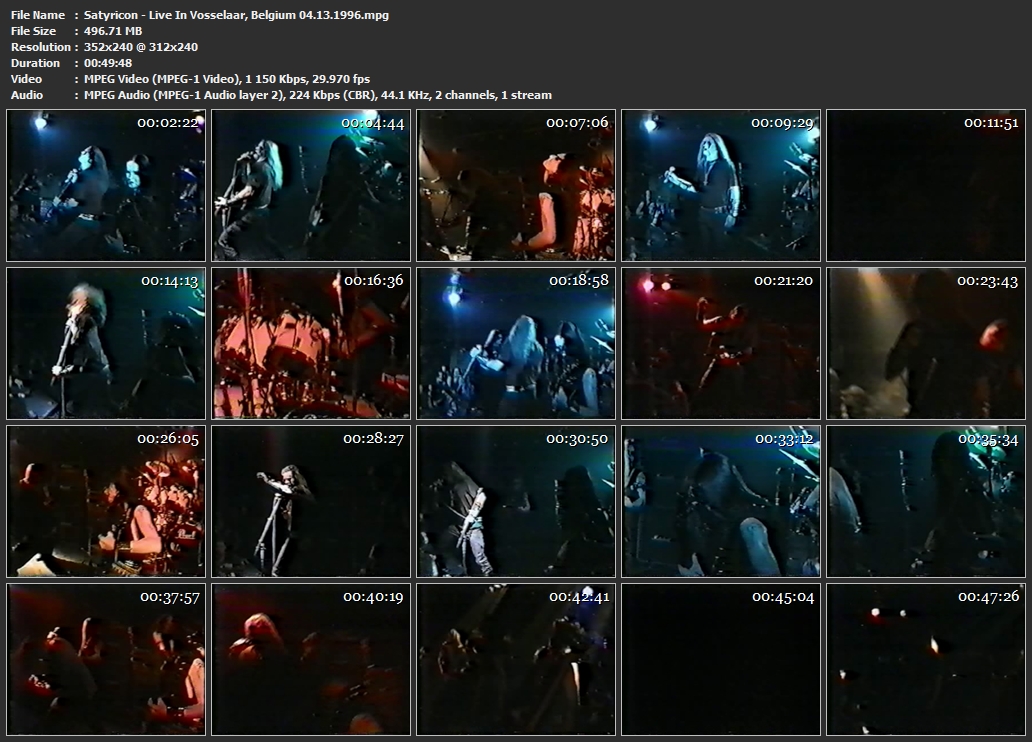This screenshot has height=742, width=1032.
Task: View the thumbnail stamped 00:33:12
Action: coord(721,502)
